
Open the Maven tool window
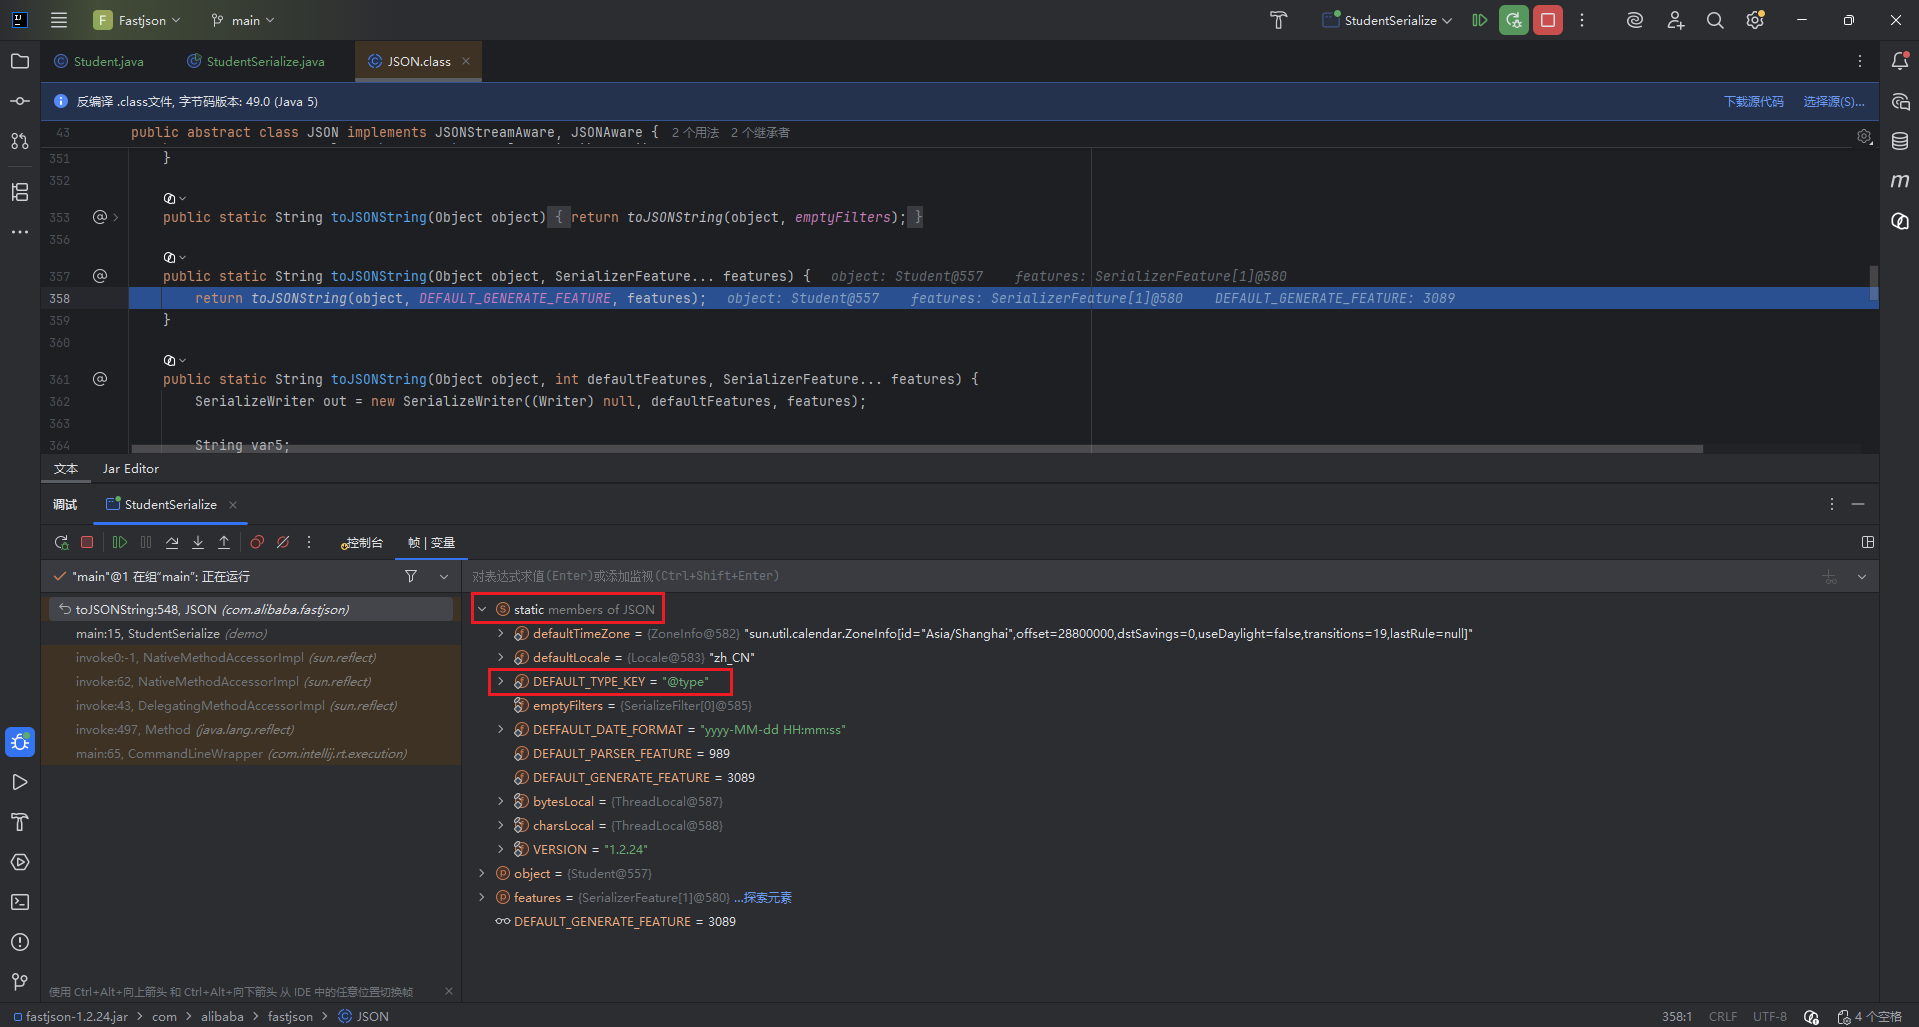coord(1900,181)
